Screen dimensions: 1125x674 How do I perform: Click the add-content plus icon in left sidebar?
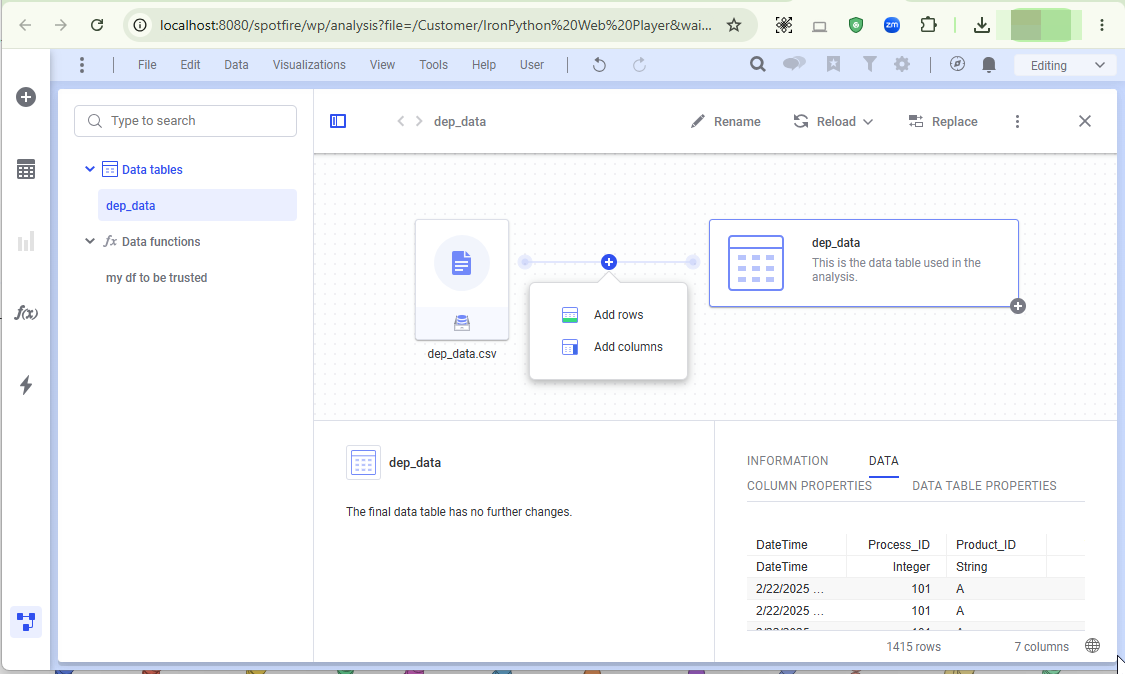[26, 97]
